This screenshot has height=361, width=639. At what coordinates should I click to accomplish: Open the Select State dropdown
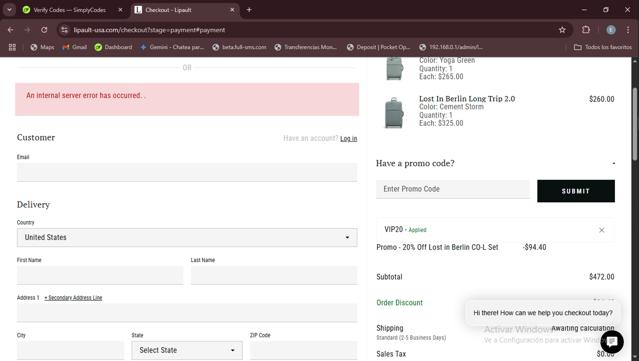[187, 350]
